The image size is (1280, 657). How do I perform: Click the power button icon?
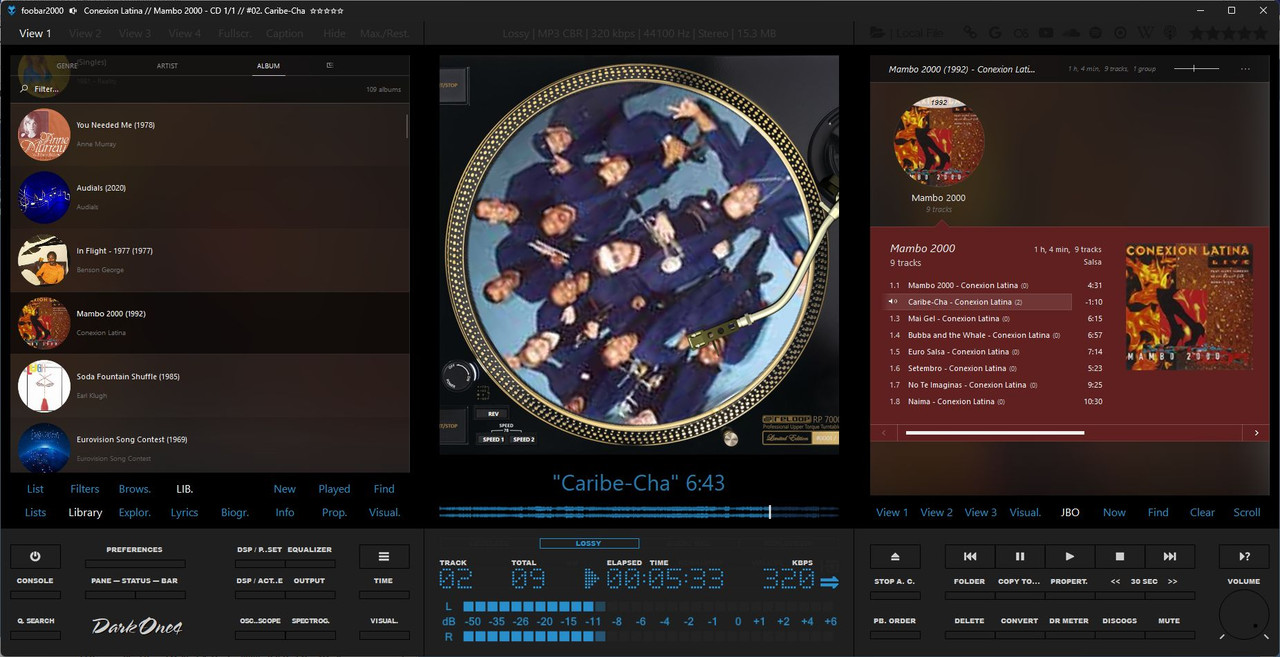(x=35, y=557)
